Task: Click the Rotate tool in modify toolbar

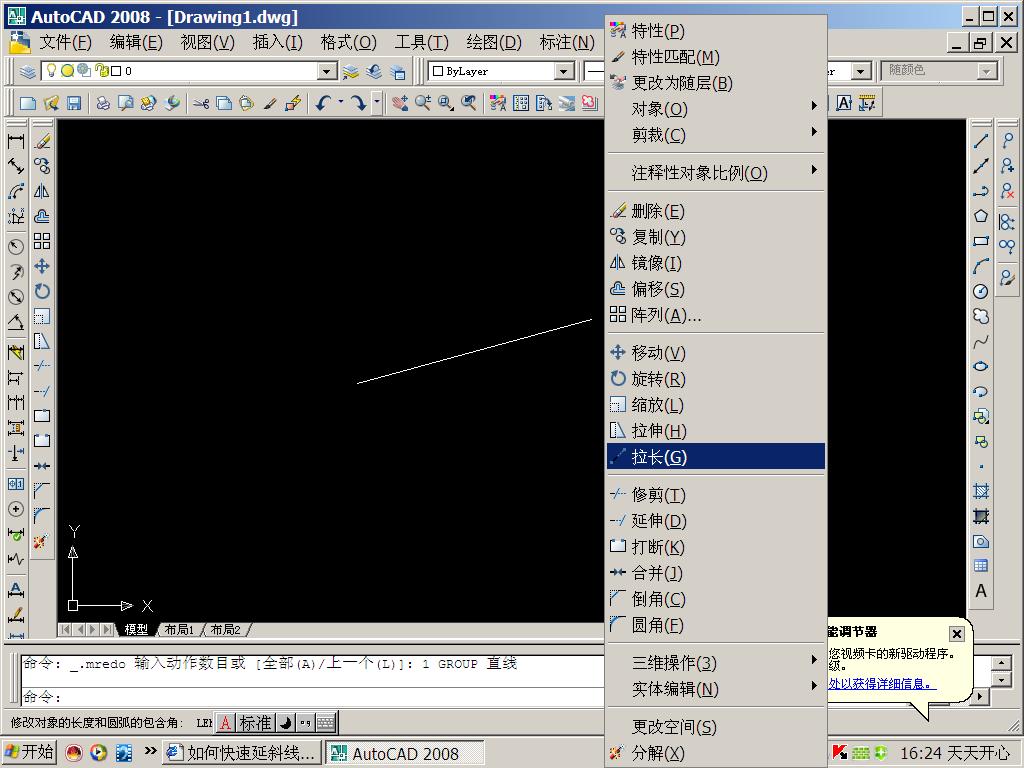Action: (42, 291)
